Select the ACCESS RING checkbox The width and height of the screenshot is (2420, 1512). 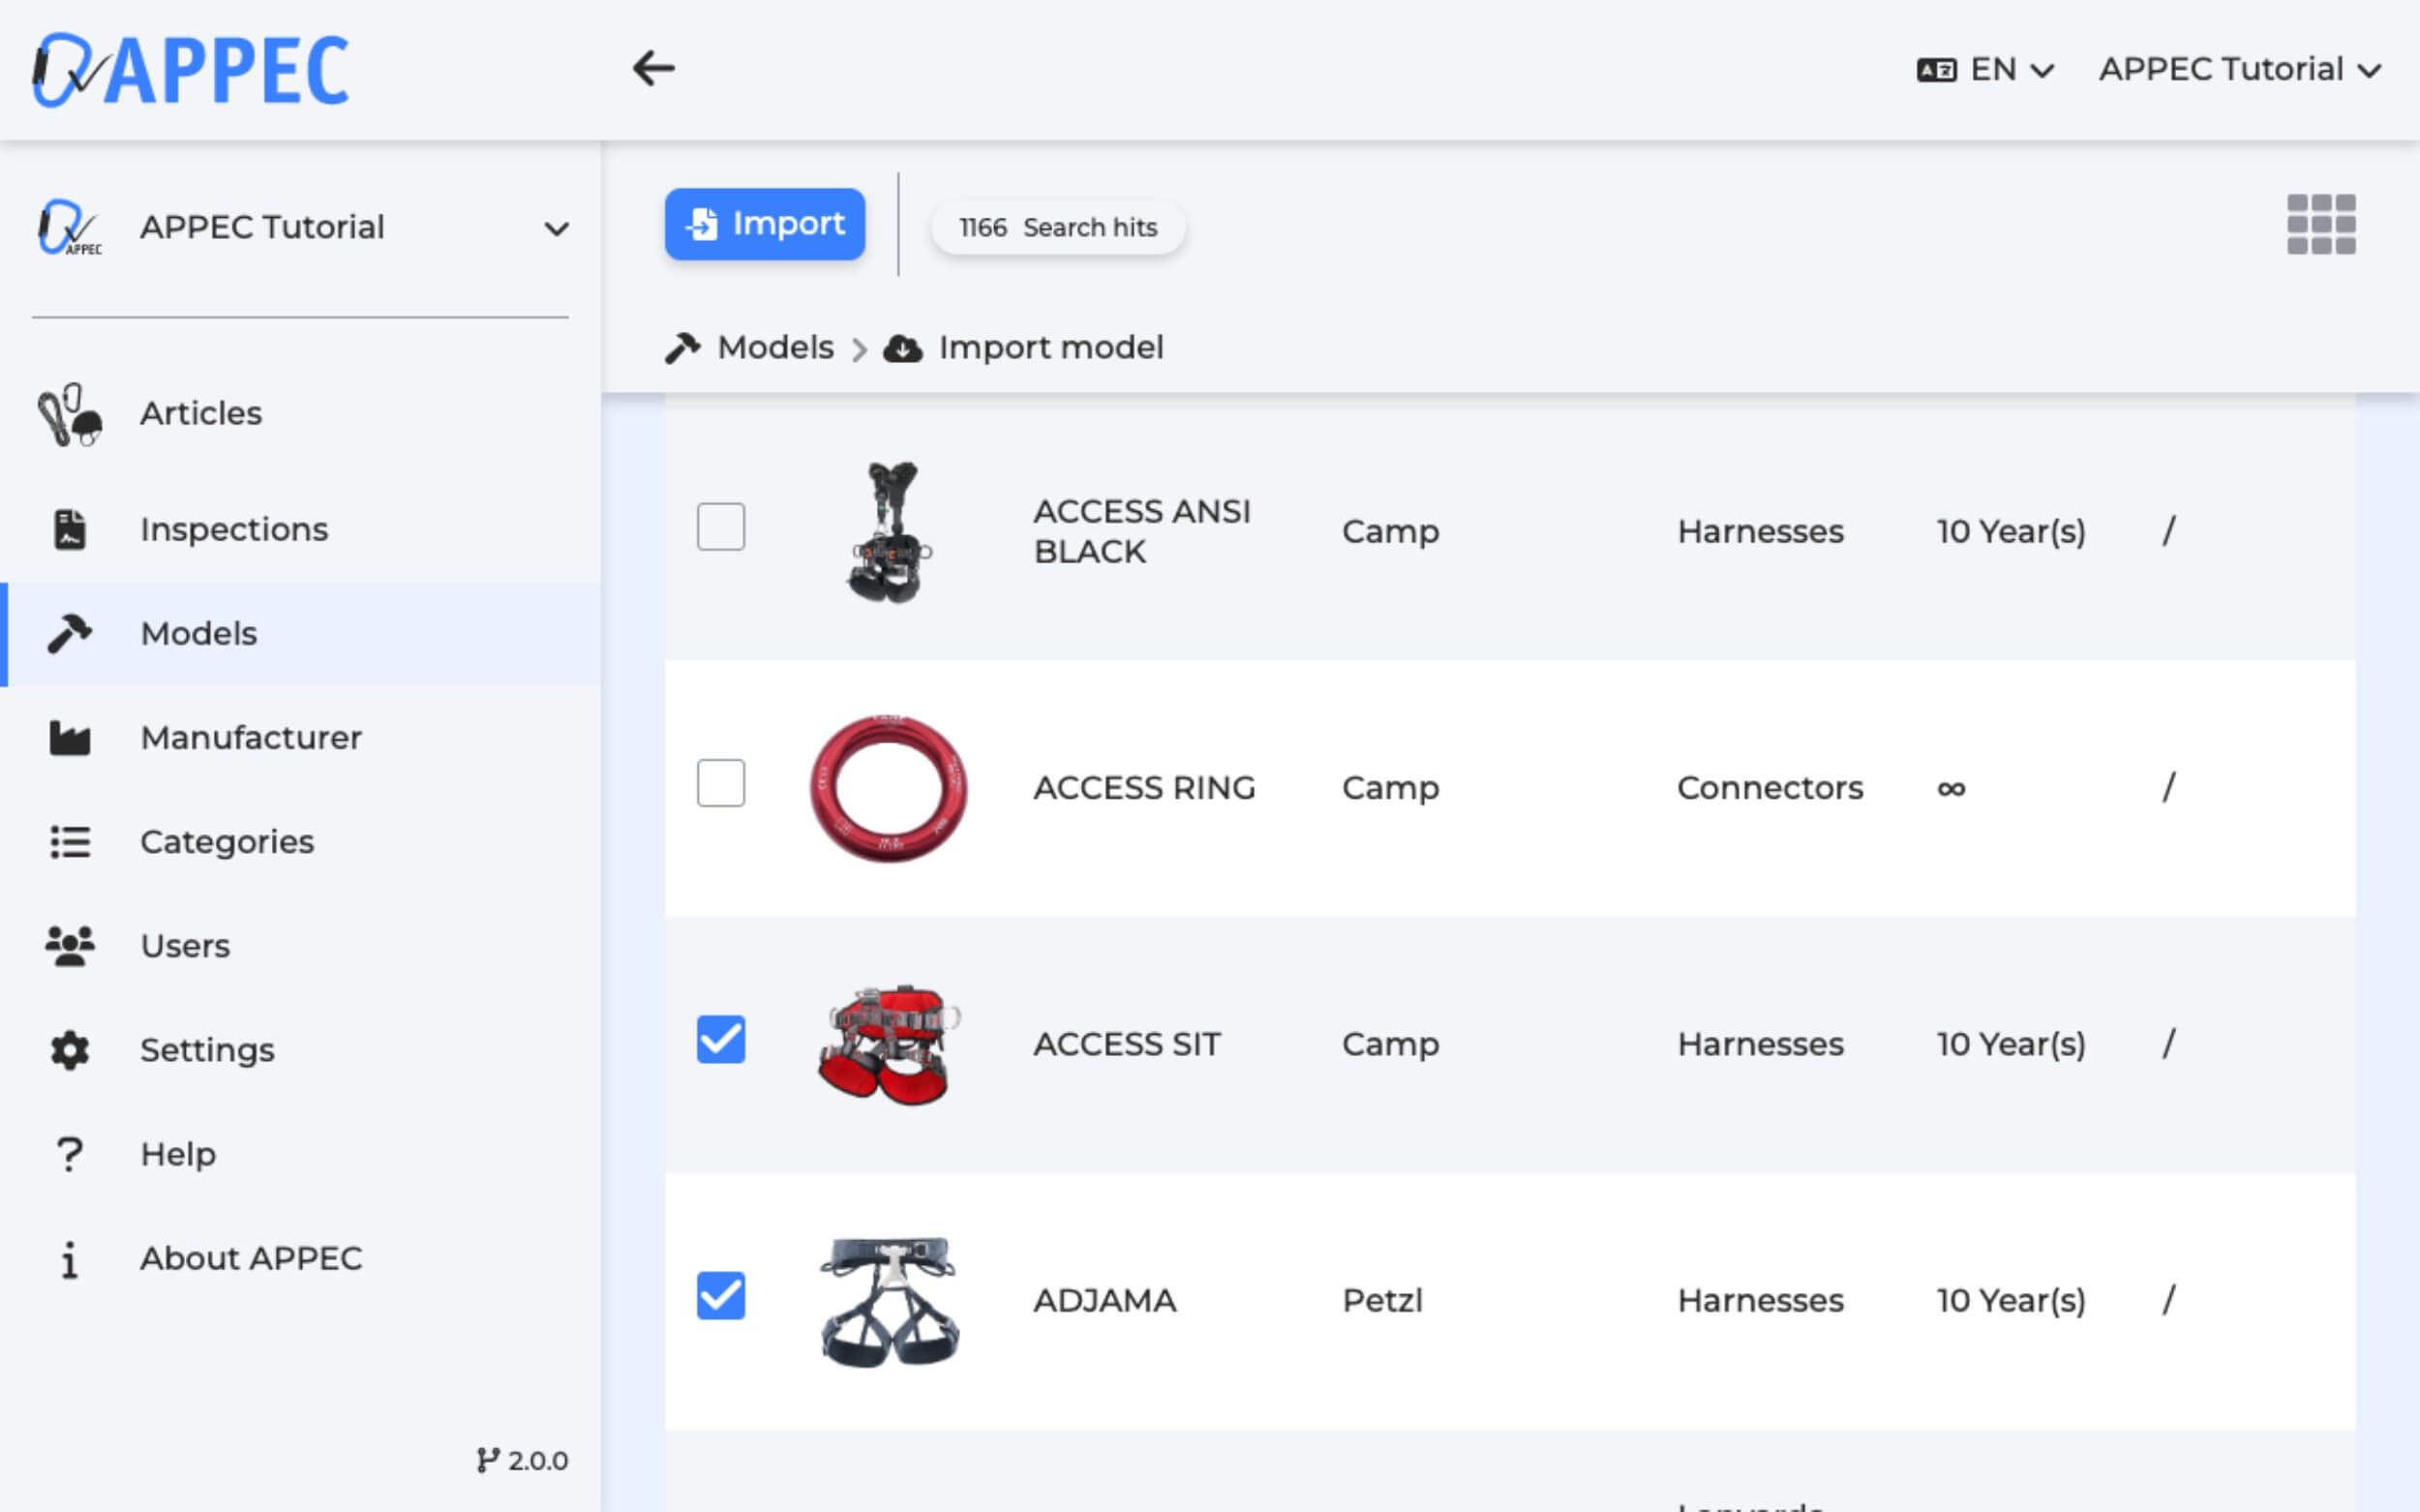click(x=720, y=783)
